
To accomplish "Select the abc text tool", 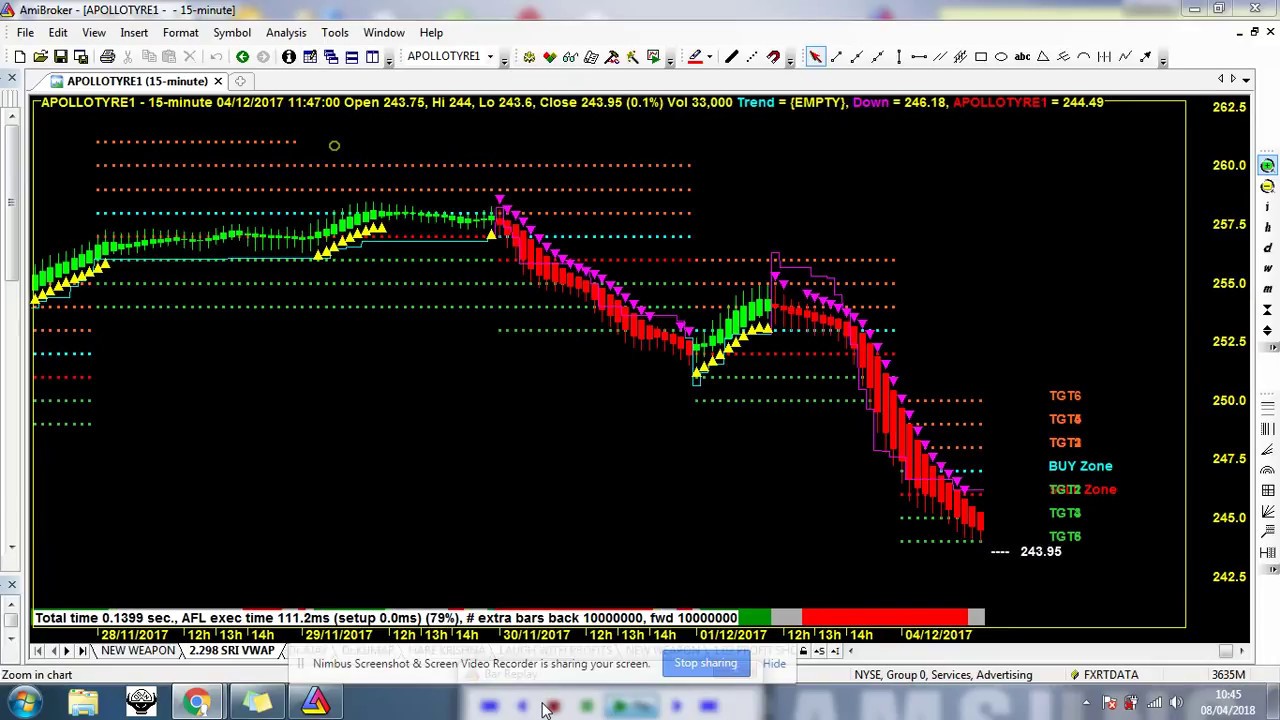I will coord(1022,57).
